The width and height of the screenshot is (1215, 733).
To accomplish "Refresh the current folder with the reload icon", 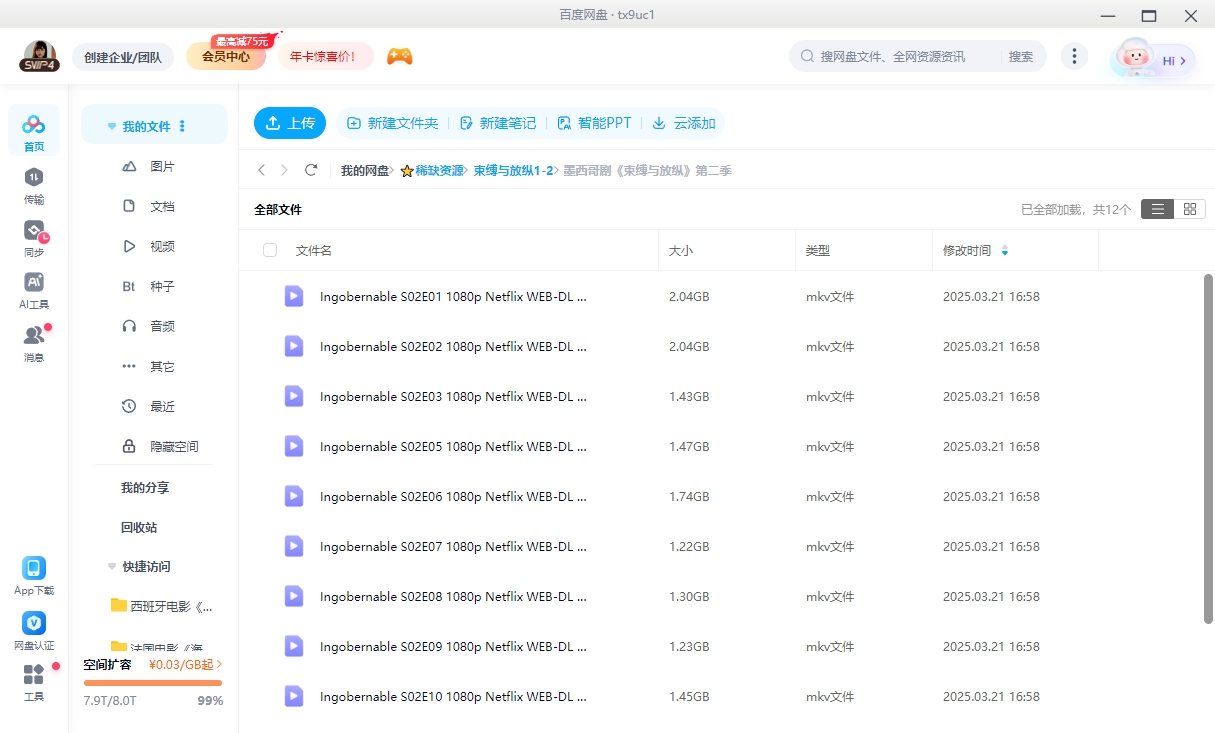I will pyautogui.click(x=311, y=170).
